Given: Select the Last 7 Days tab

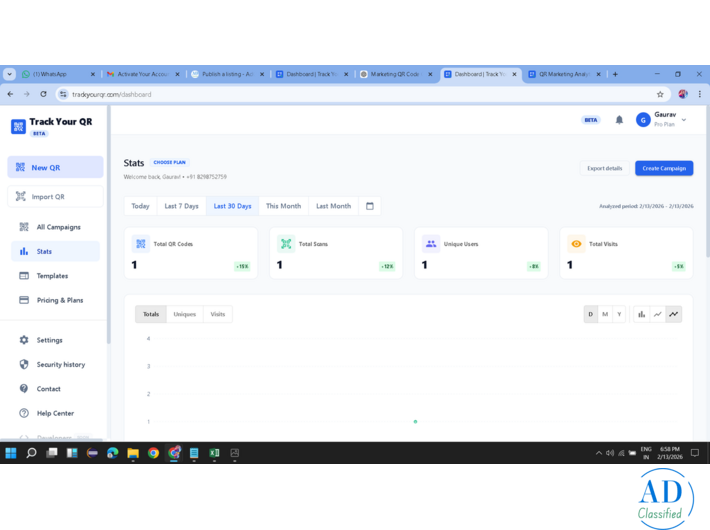Looking at the screenshot, I should click(x=181, y=206).
